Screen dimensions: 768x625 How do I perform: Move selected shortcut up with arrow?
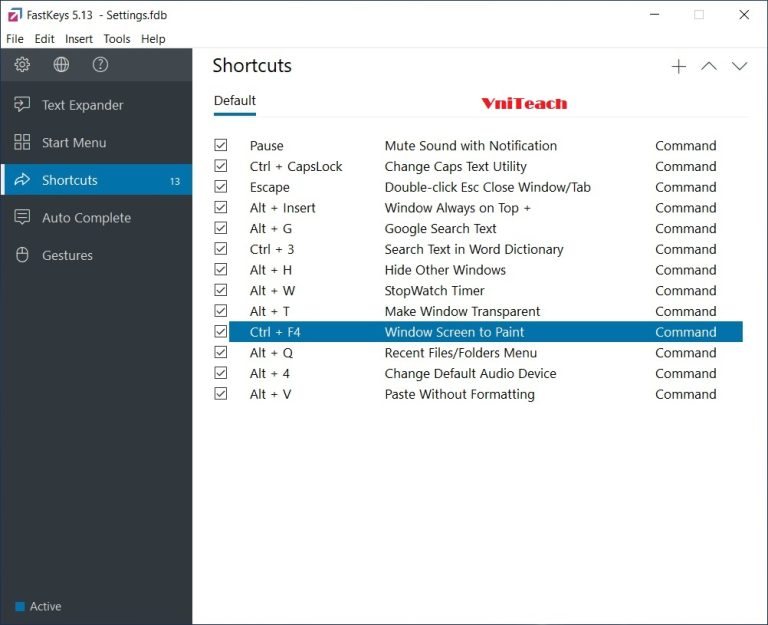709,67
